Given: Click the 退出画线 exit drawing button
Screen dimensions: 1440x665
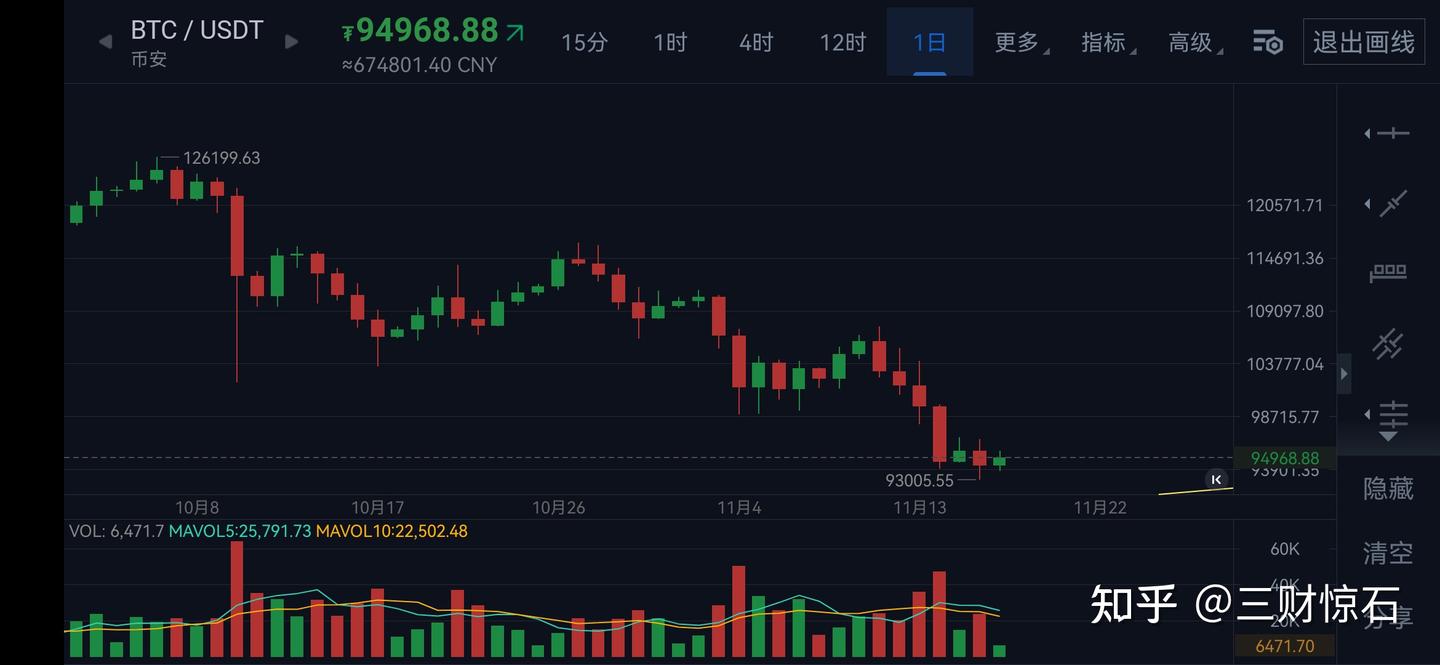Looking at the screenshot, I should coord(1363,42).
